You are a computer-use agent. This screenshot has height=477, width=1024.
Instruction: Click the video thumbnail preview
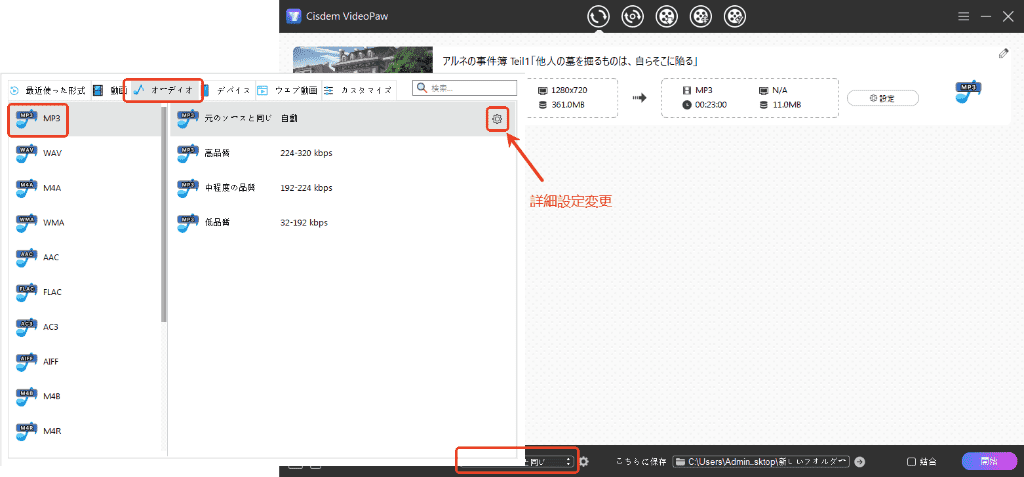tap(363, 59)
